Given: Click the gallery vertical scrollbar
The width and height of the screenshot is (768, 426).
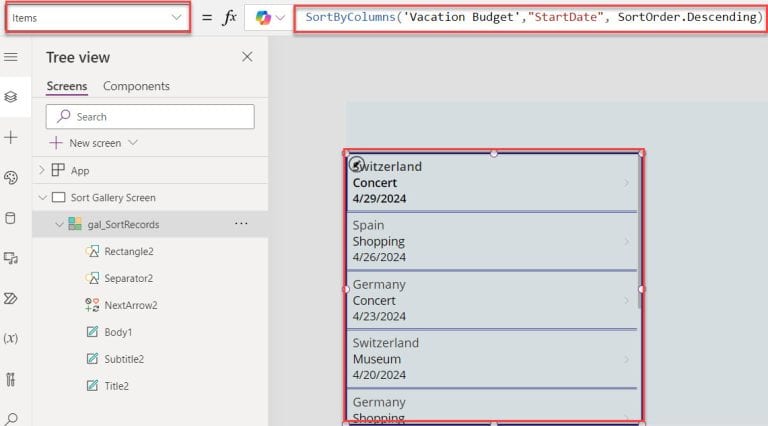Looking at the screenshot, I should tap(639, 233).
